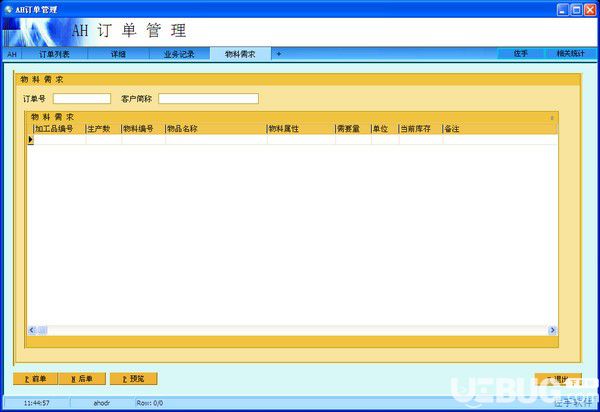Click the Row: 0/0 status text
Viewport: 600px width, 412px height.
click(x=150, y=403)
